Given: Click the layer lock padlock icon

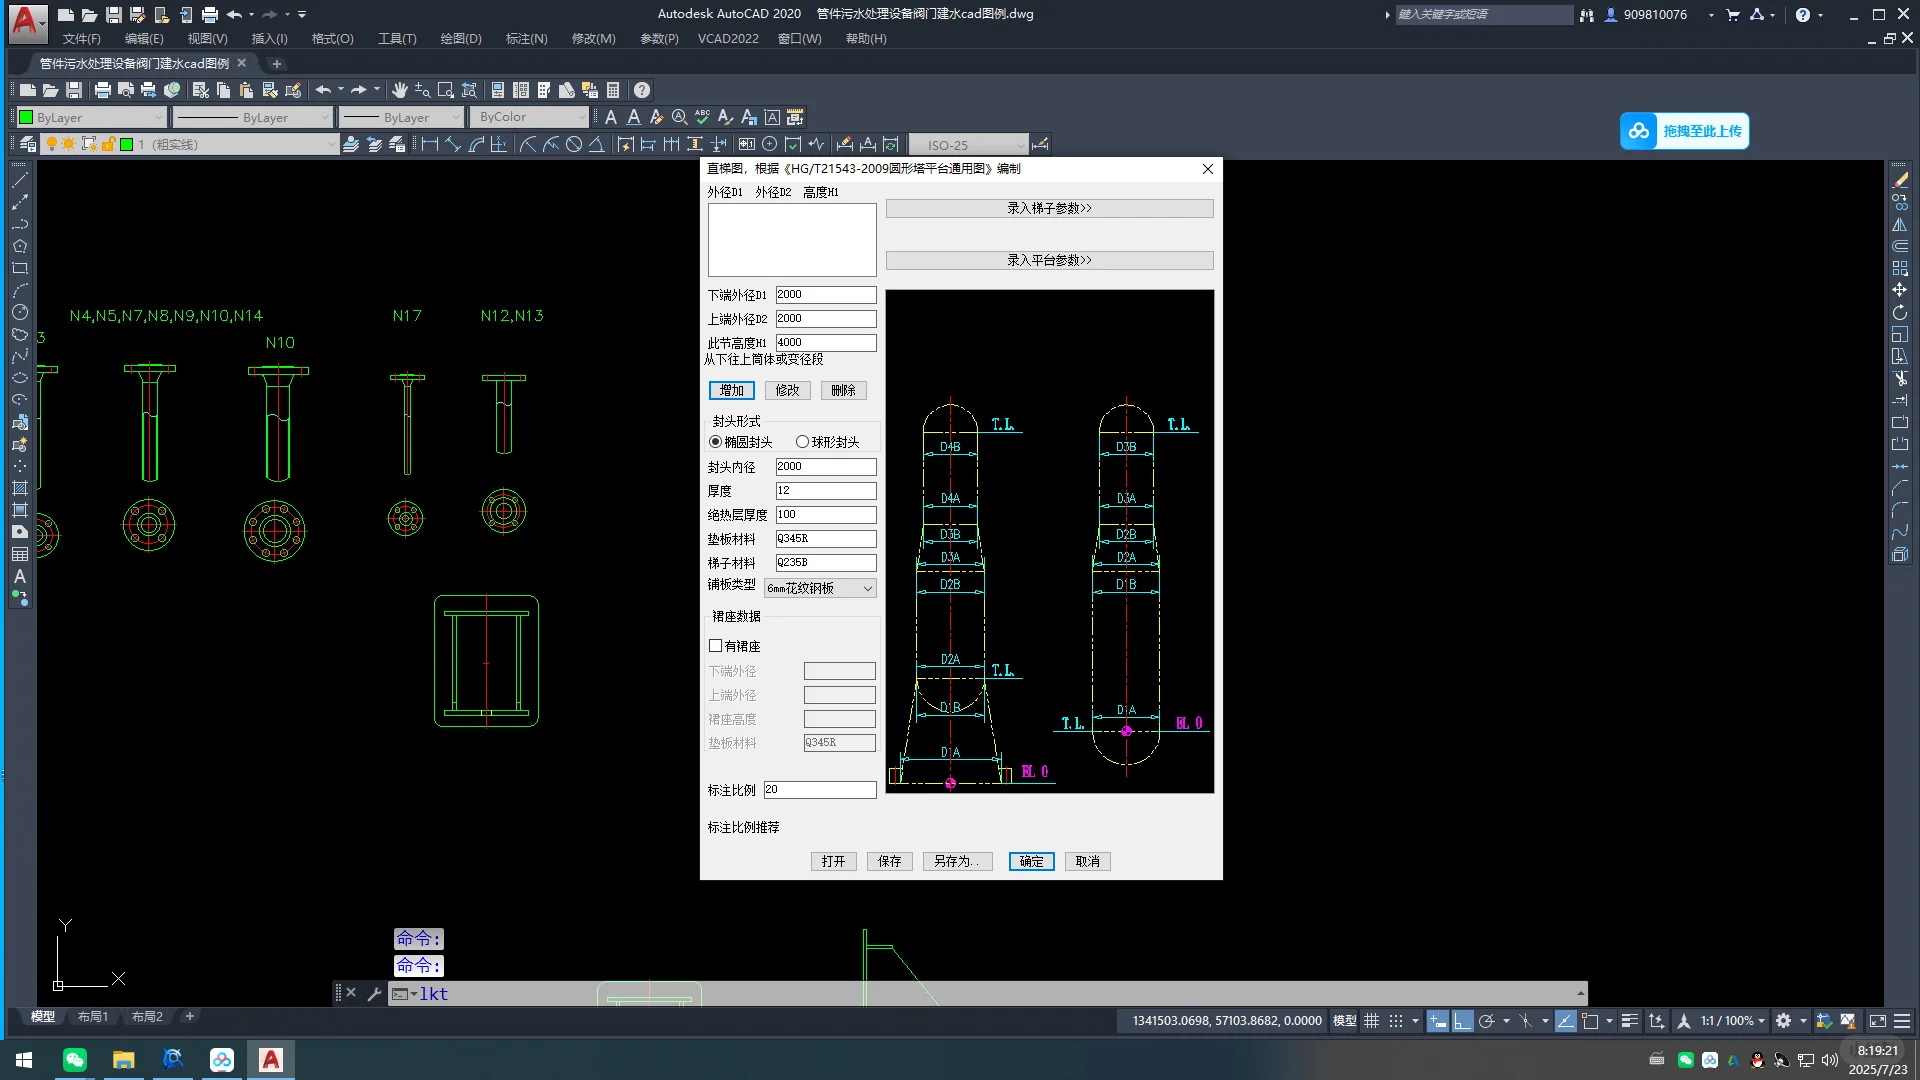Looking at the screenshot, I should 109,143.
